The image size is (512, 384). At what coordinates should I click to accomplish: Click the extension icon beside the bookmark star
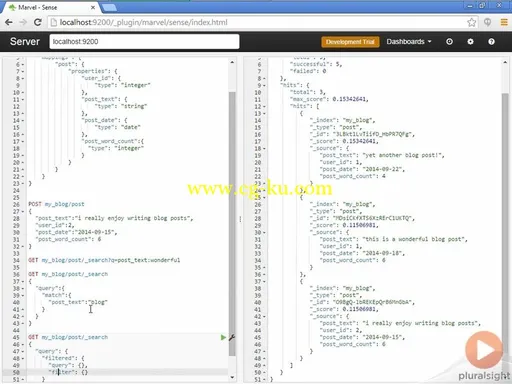[487, 22]
